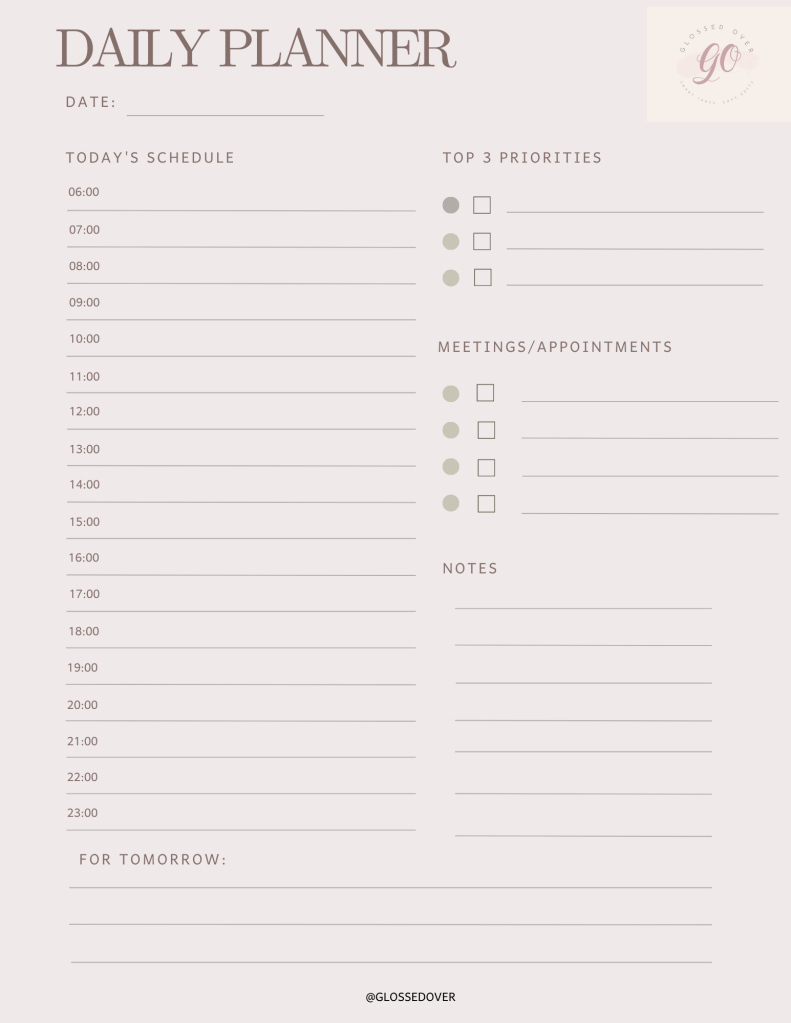Viewport: 791px width, 1023px height.
Task: Click the Glossed Over logo
Action: click(x=718, y=63)
